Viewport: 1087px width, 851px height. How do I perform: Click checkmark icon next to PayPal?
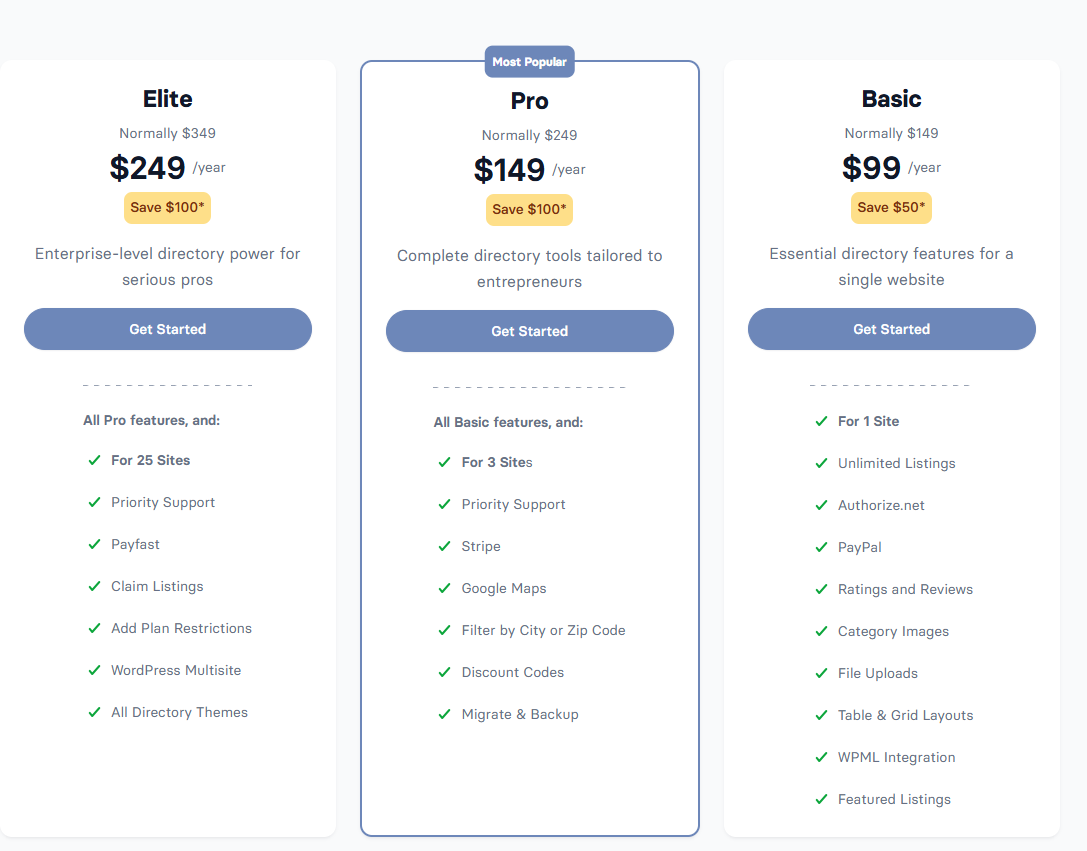[x=821, y=547]
